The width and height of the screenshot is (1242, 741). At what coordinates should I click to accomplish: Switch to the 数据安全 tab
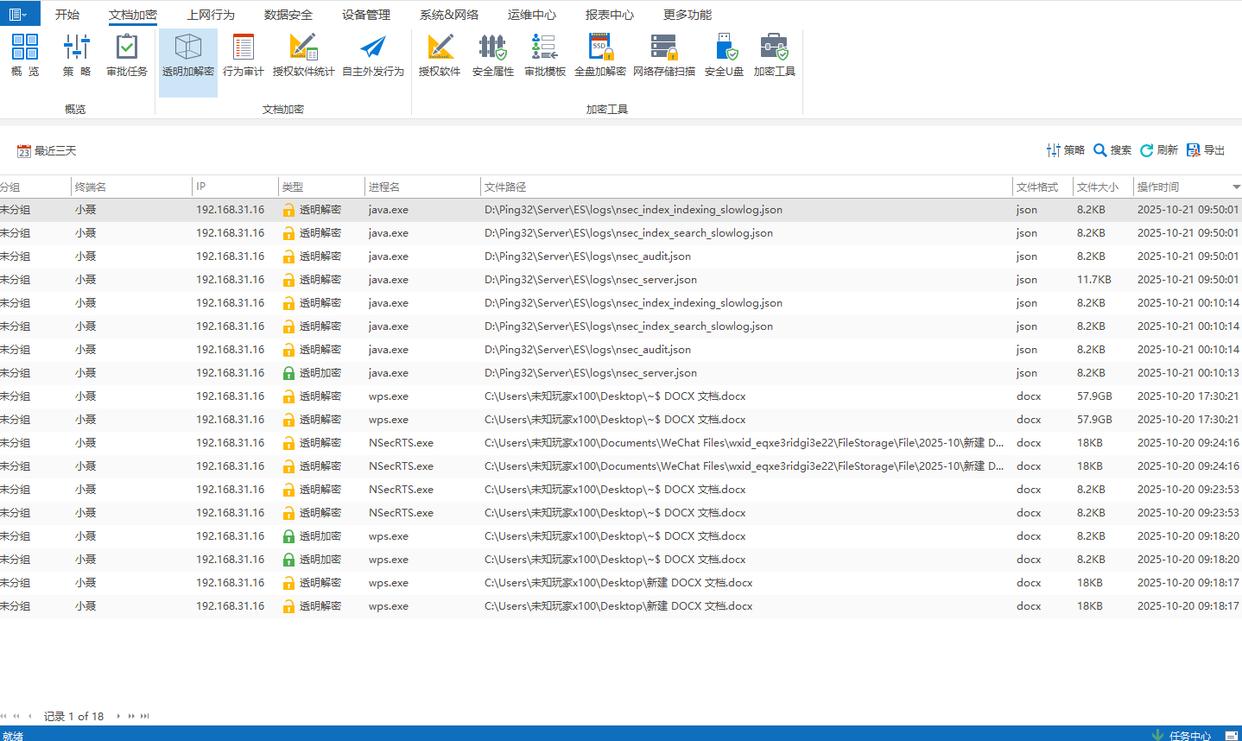288,15
